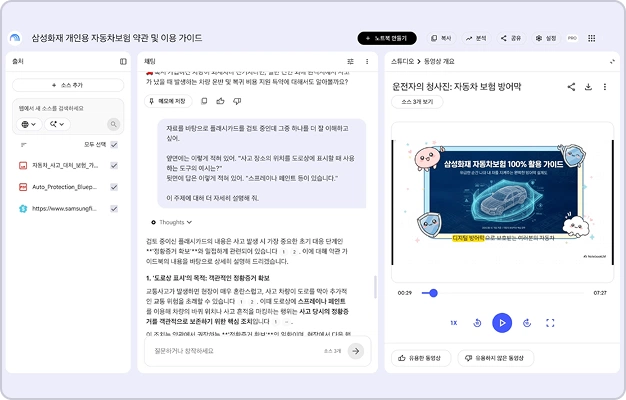Click the PRO badge
The image size is (626, 400).
(x=573, y=38)
